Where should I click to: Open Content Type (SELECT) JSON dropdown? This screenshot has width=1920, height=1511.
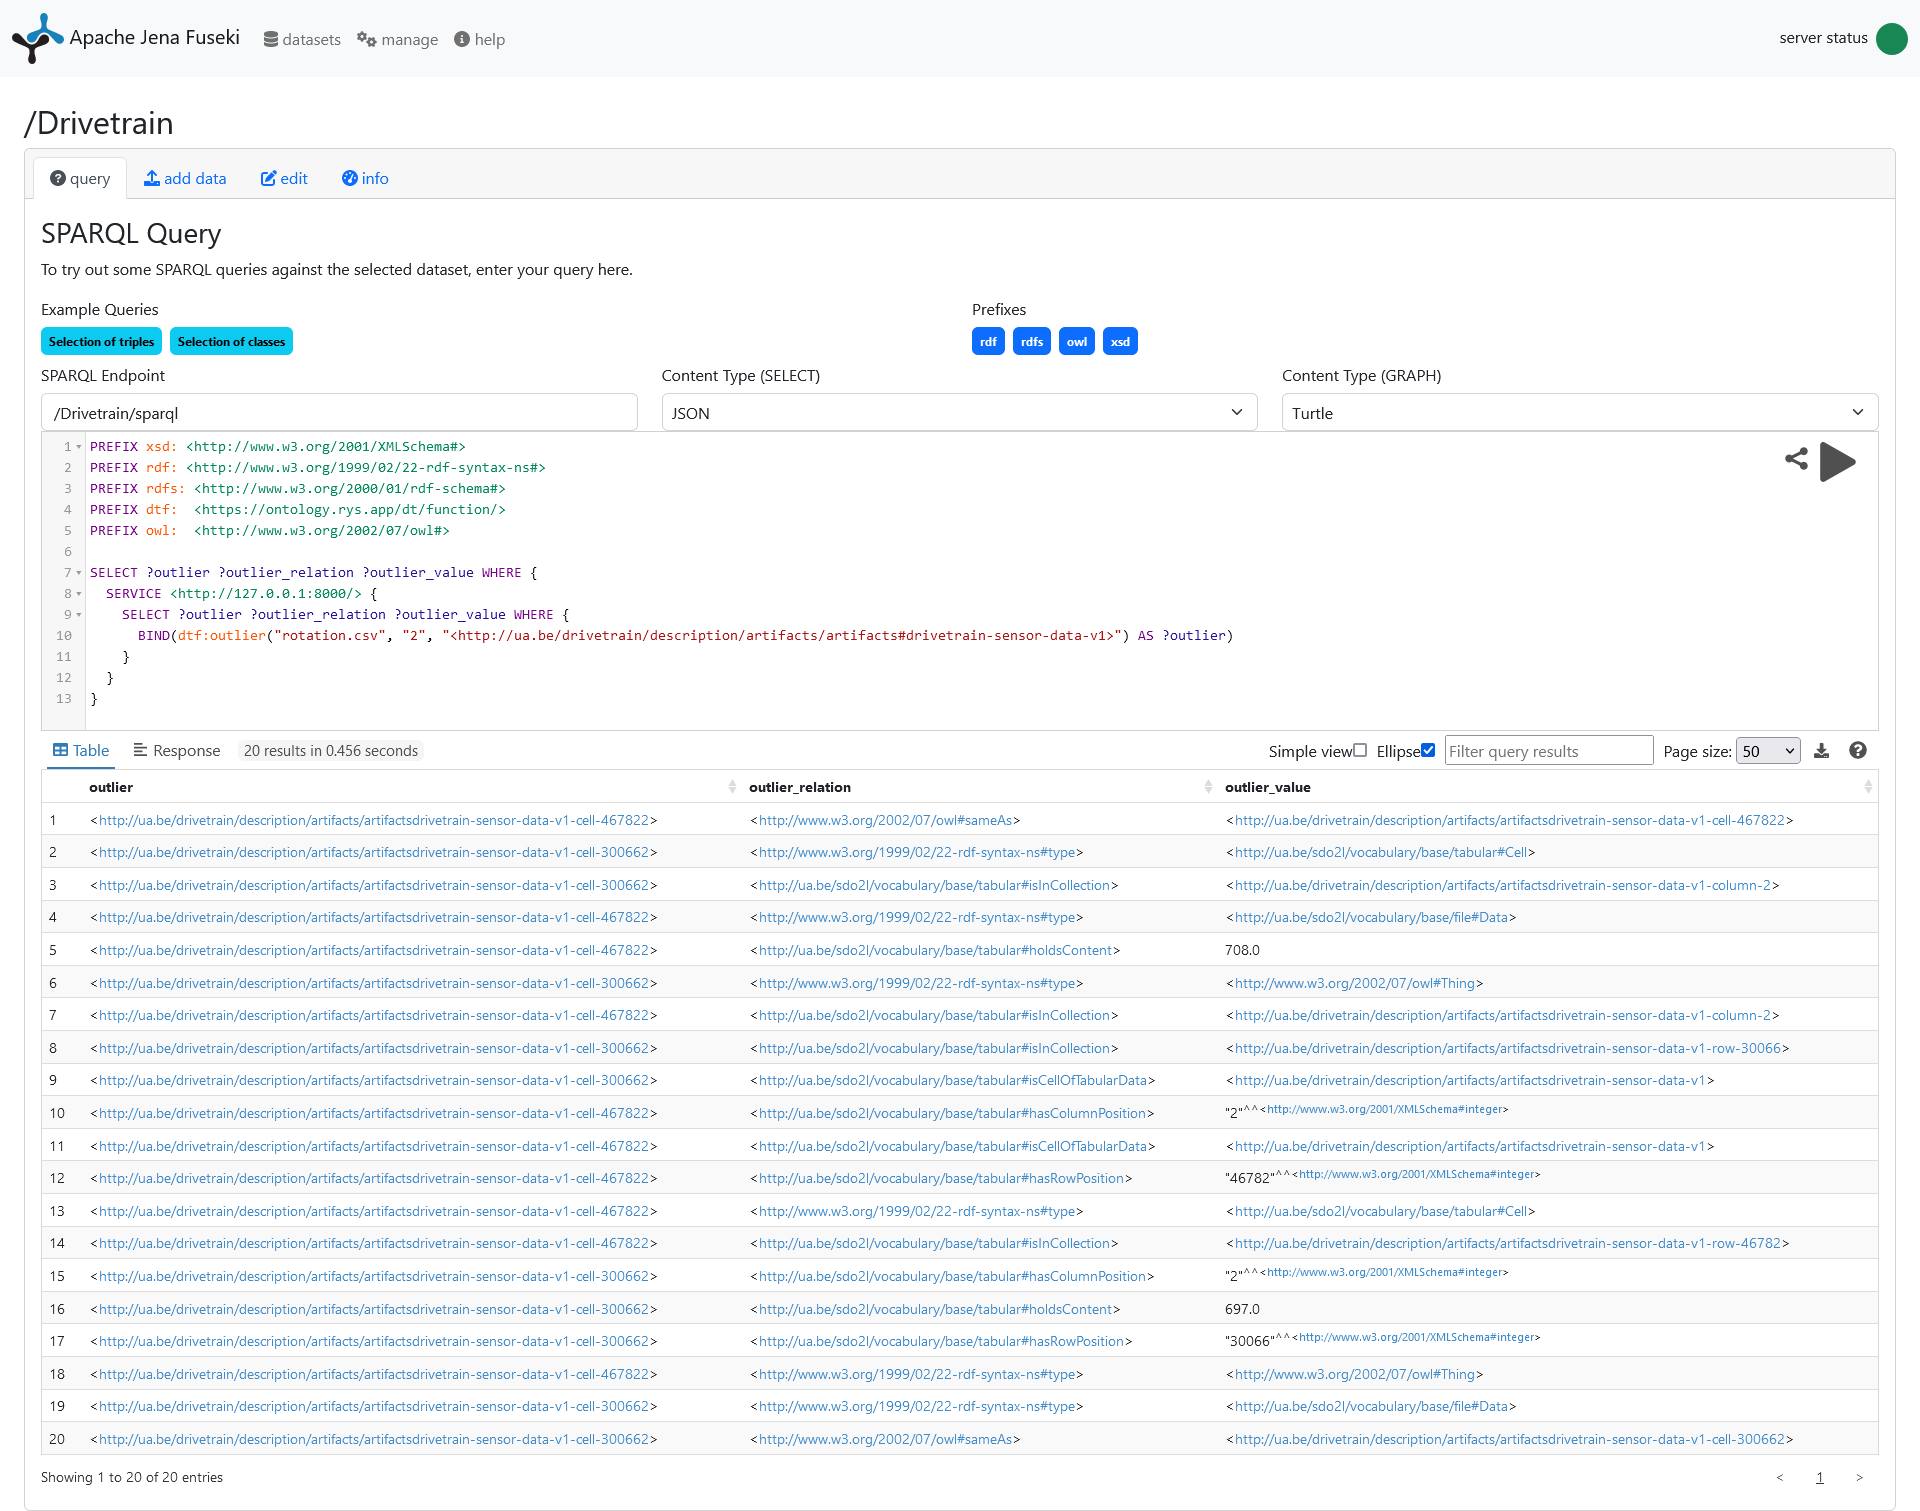[x=958, y=413]
